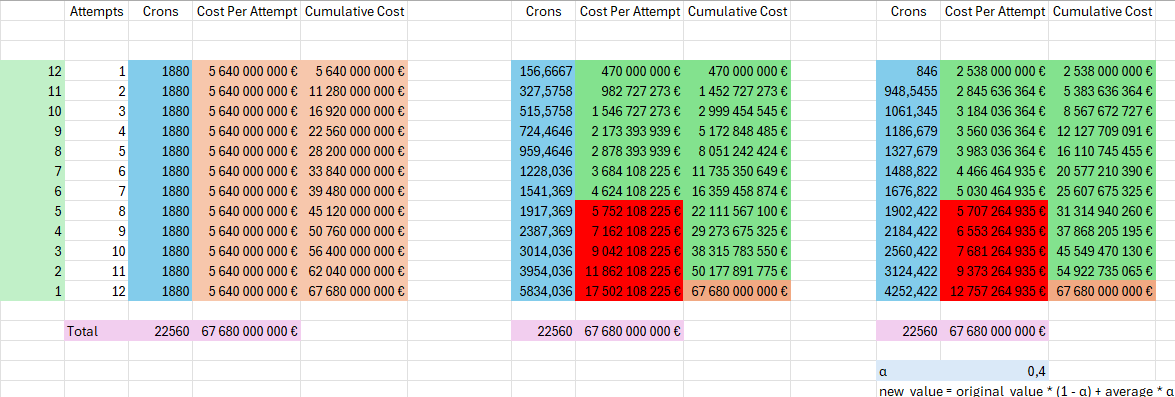The image size is (1175, 397).
Task: Select cumulative cost cell 11 280 000 000 €
Action: coord(354,91)
